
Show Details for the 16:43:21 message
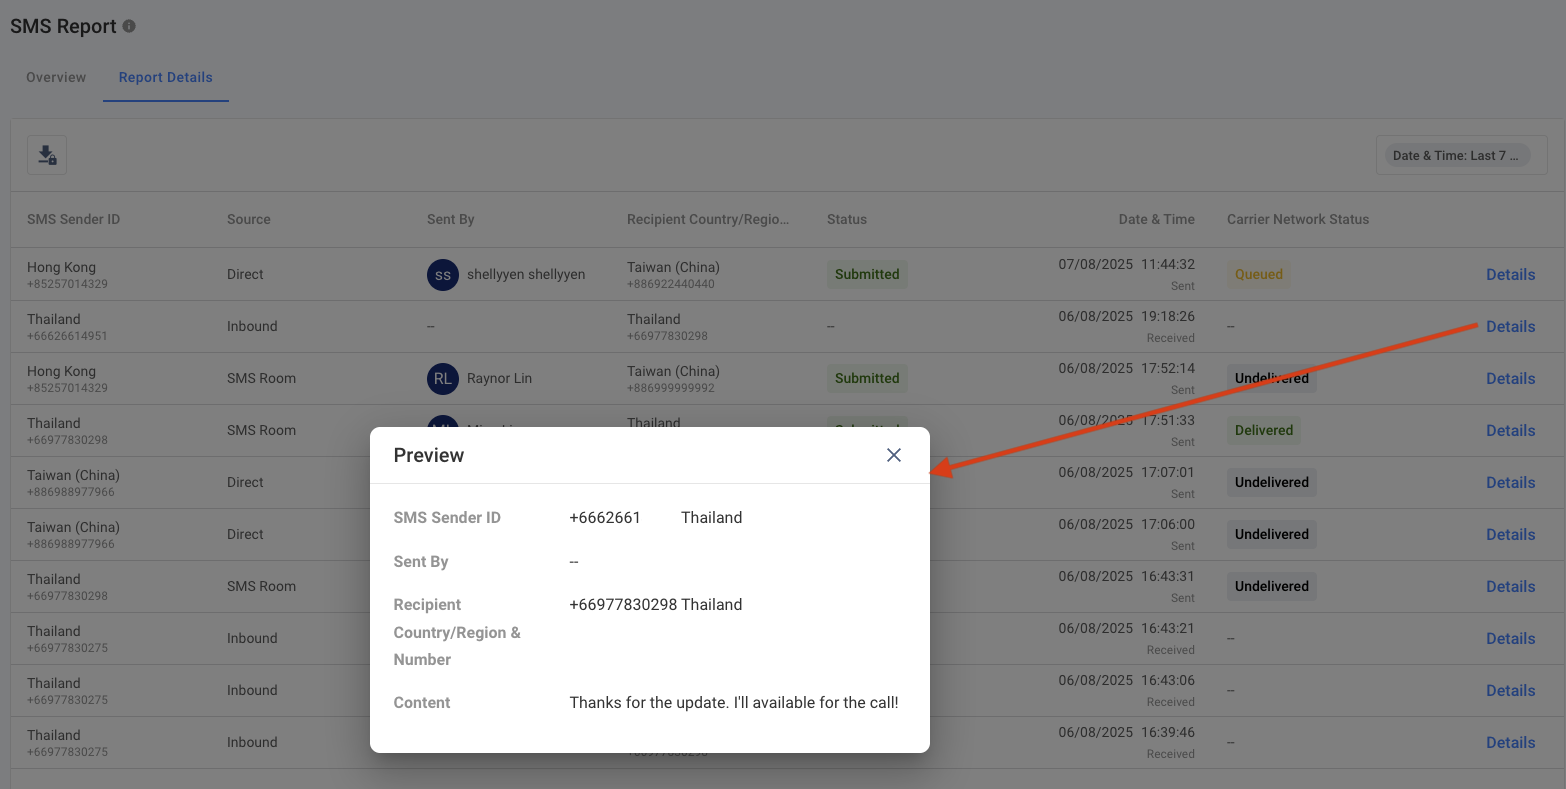[1511, 638]
